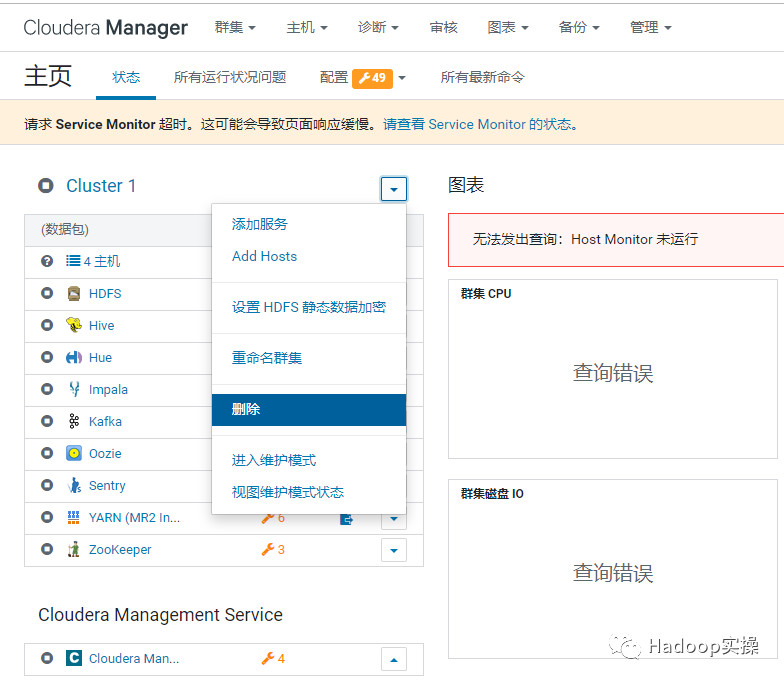Screen dimensions: 784x682
Task: Open the 诊断 menu in top navigation
Action: coord(378,27)
